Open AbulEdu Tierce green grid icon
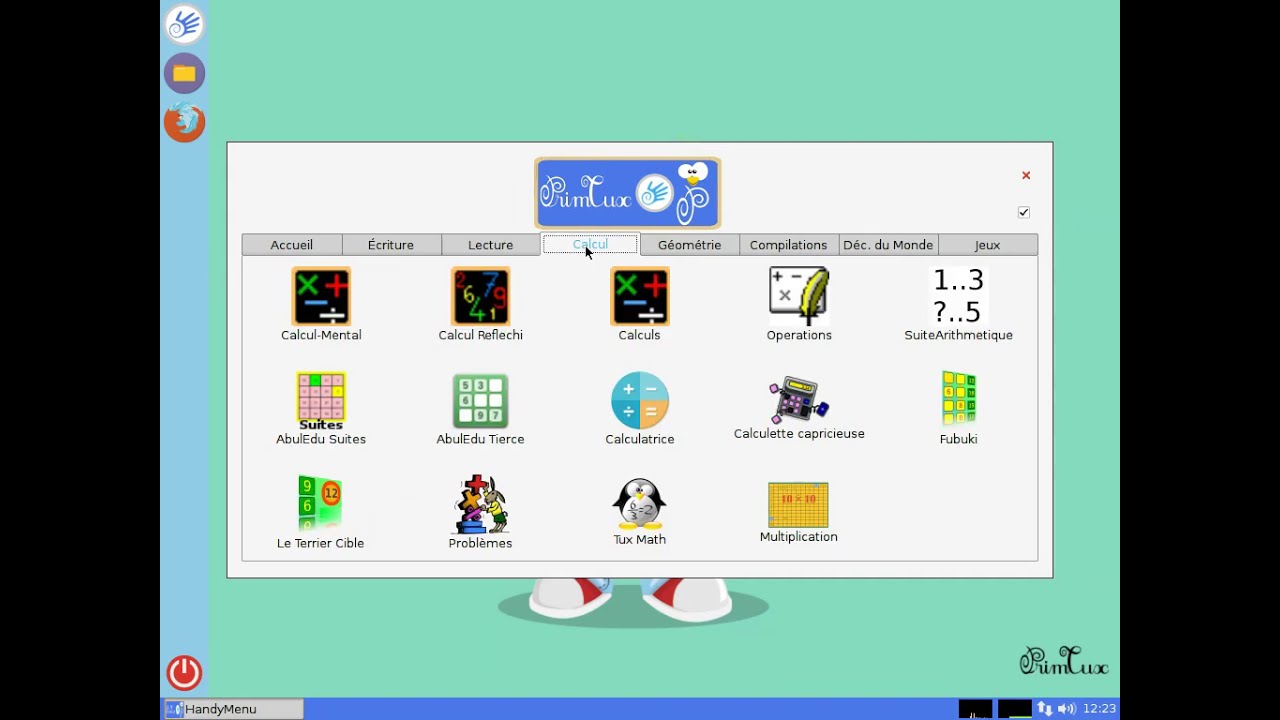This screenshot has width=1280, height=720. tap(480, 401)
